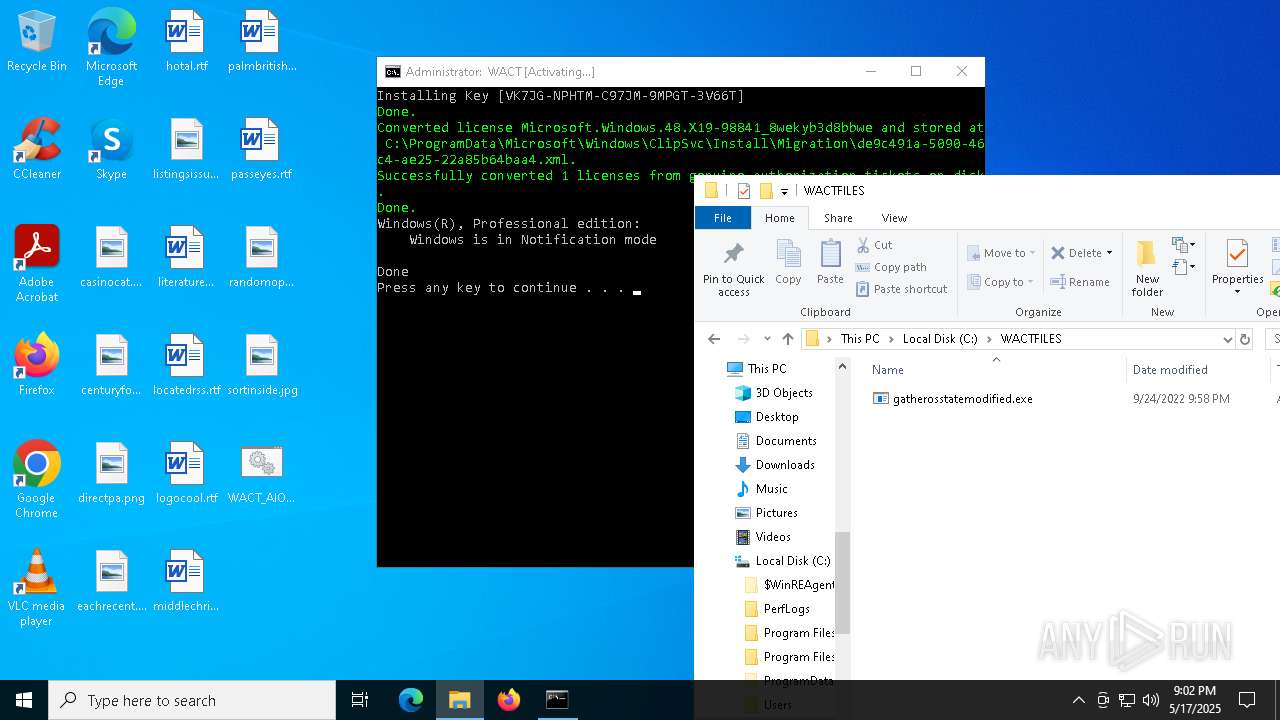Open the Recycle Bin desktop icon
The image size is (1280, 720).
click(x=37, y=42)
